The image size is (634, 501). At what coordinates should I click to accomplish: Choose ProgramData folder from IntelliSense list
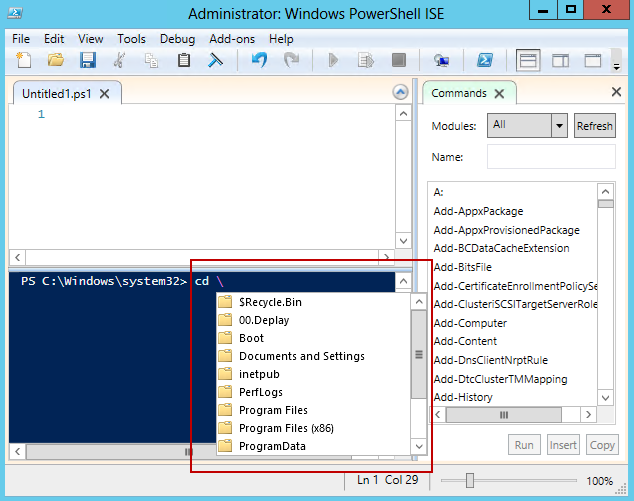point(313,446)
